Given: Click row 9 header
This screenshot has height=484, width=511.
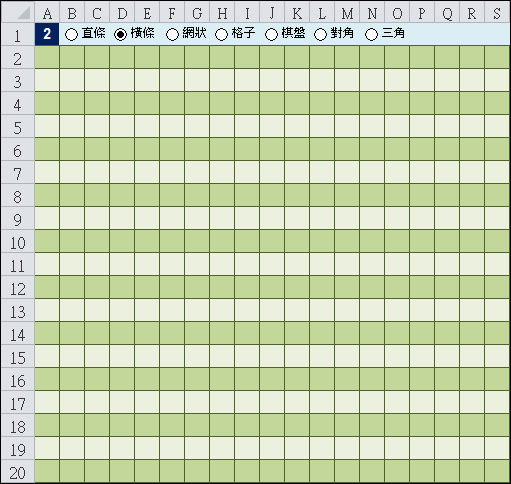Looking at the screenshot, I should pyautogui.click(x=18, y=218).
